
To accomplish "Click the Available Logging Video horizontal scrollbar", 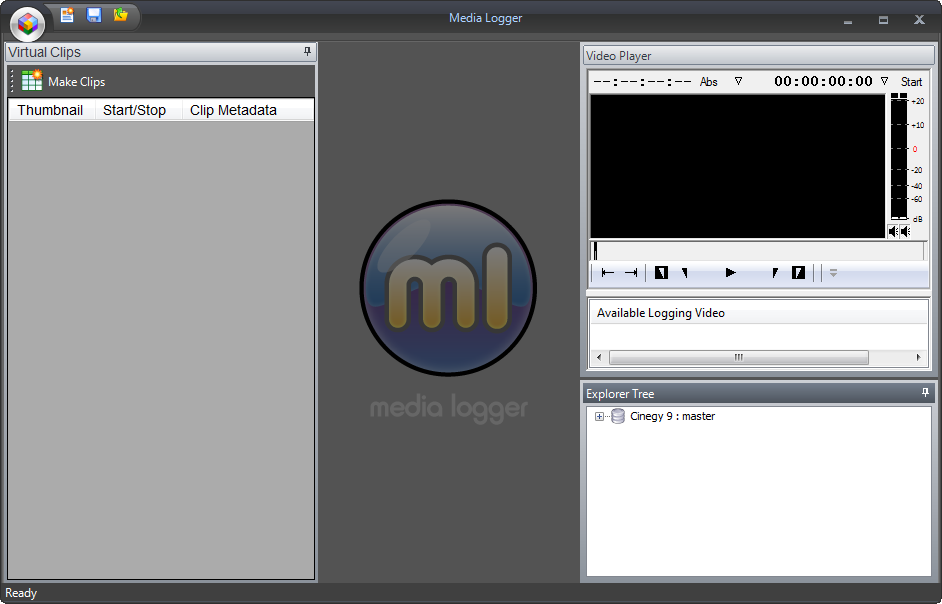I will click(738, 357).
